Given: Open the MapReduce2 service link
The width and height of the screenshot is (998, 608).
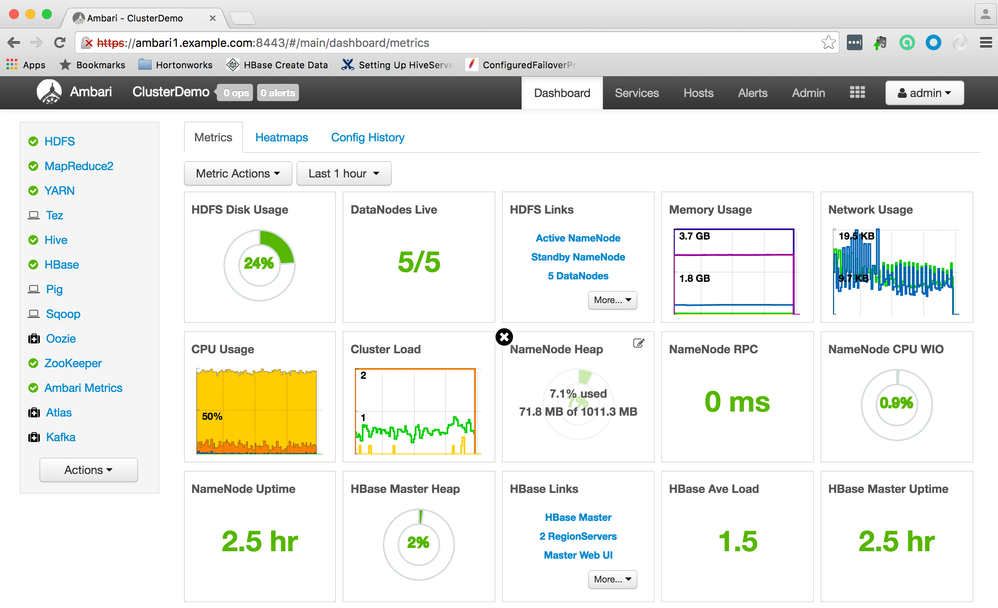Looking at the screenshot, I should click(x=79, y=166).
